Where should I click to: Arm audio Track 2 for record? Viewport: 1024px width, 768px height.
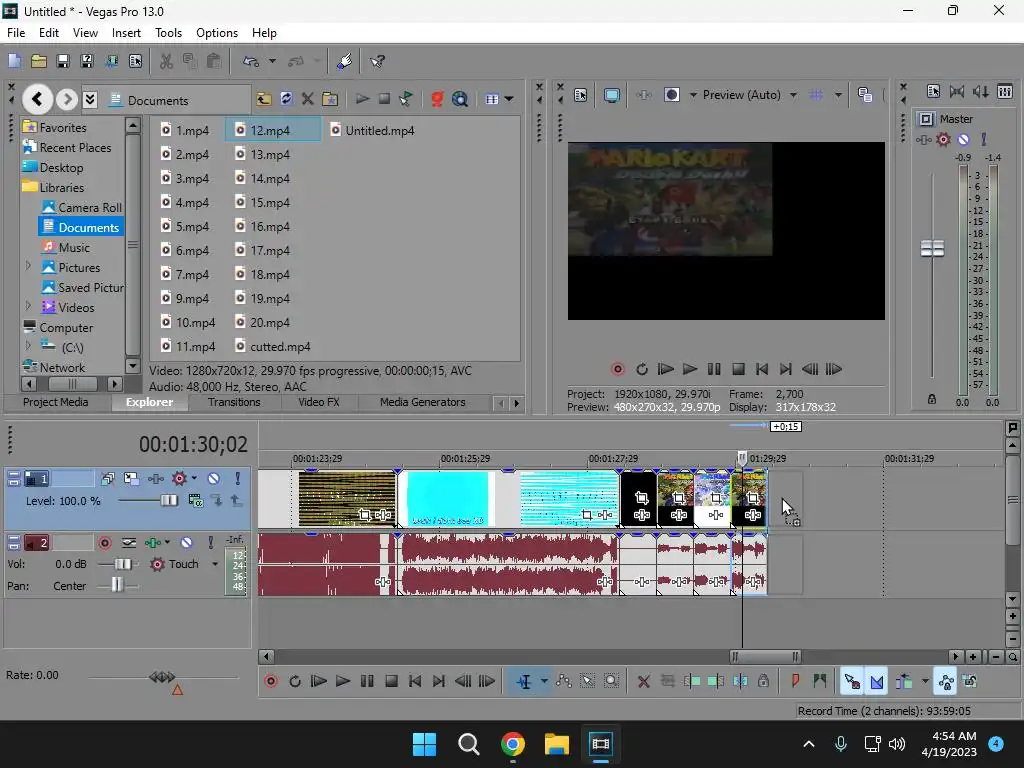click(104, 543)
